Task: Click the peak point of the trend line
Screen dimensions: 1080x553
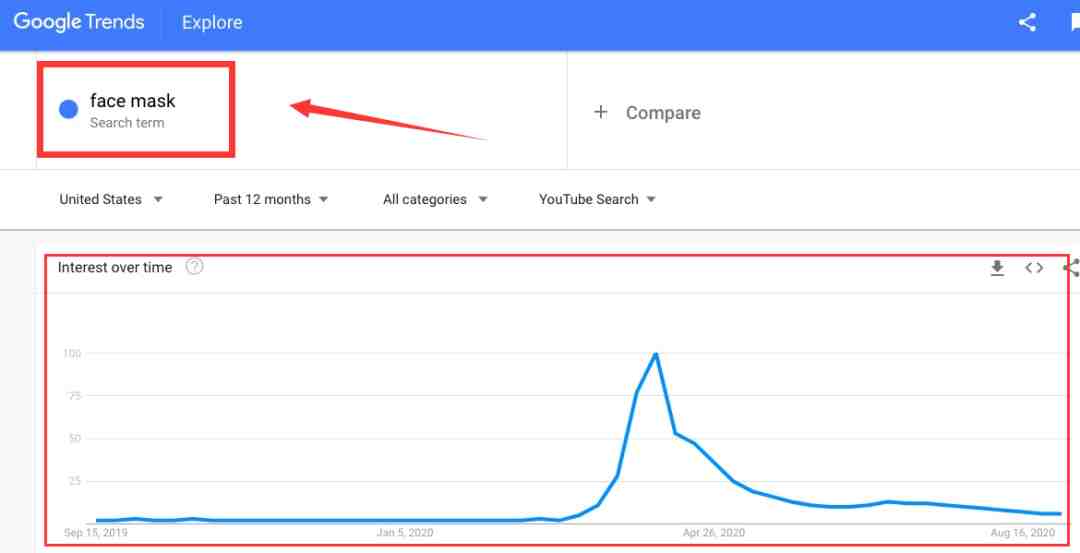Action: click(656, 354)
